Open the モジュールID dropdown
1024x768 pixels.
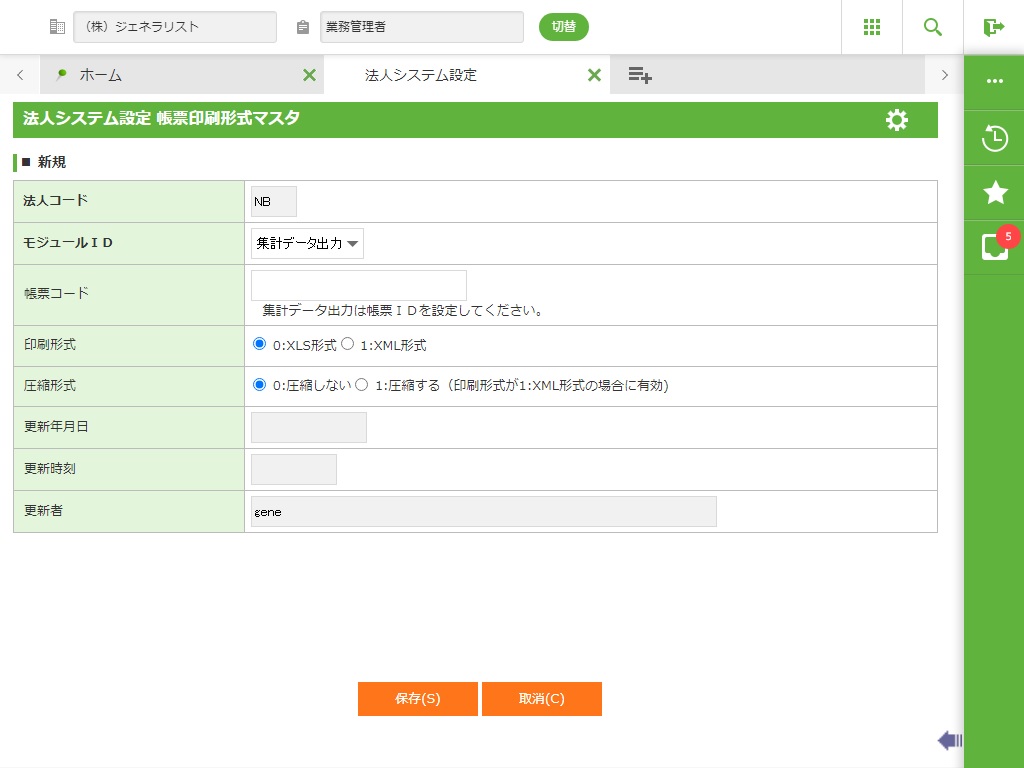[x=307, y=243]
